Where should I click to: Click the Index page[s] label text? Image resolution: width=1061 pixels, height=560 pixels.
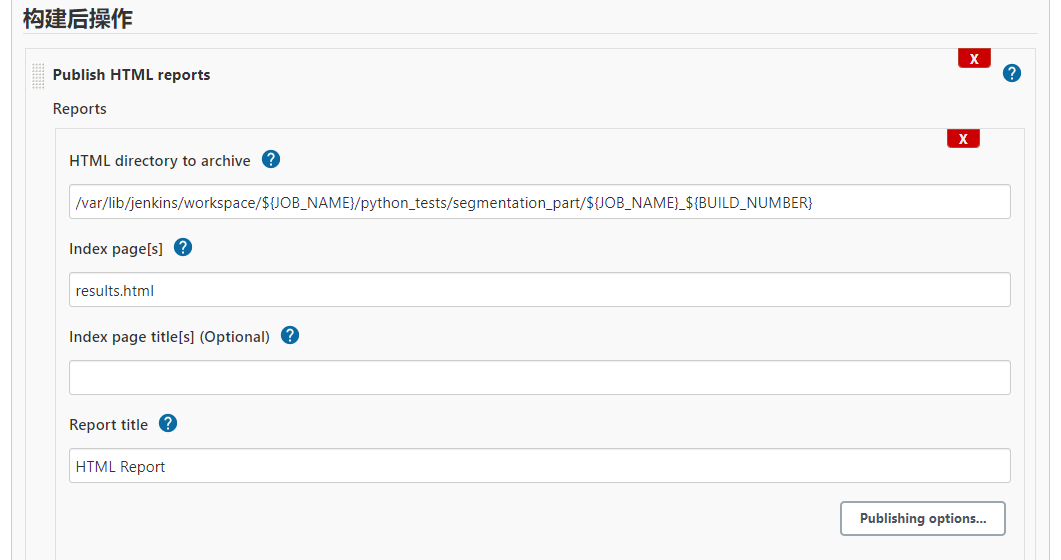[115, 249]
